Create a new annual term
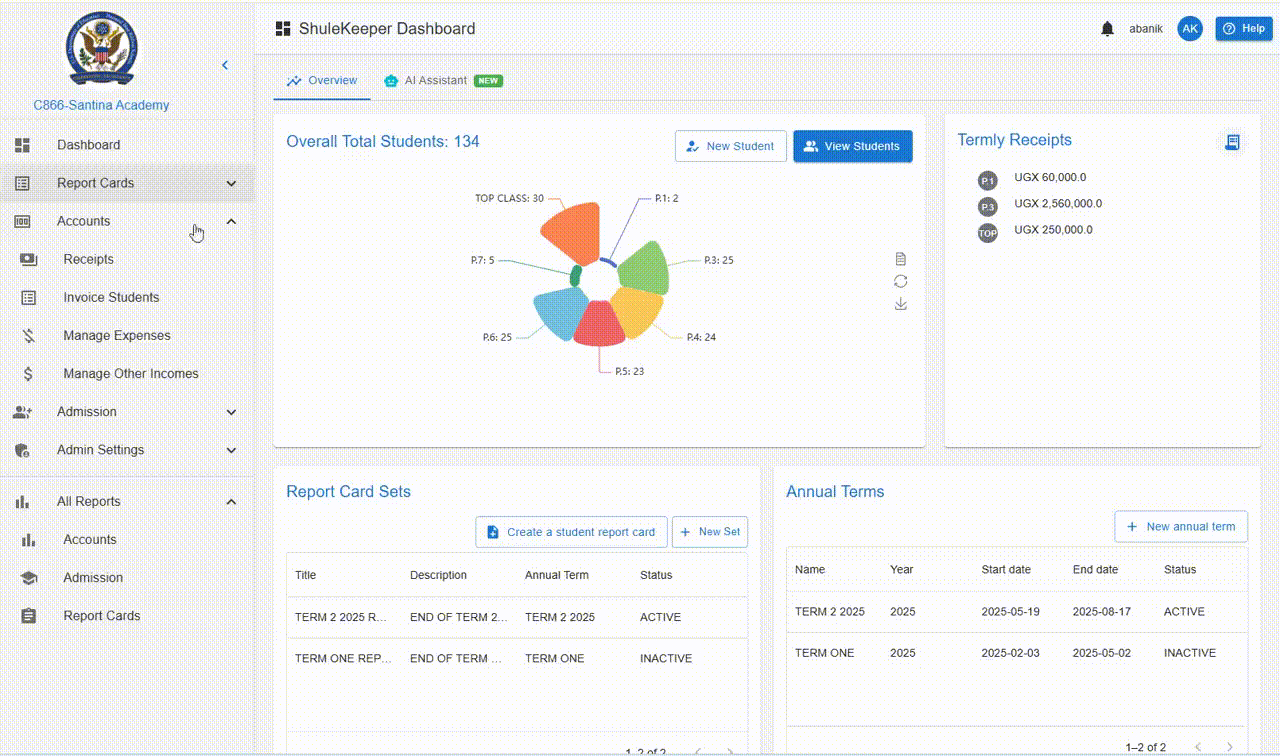The width and height of the screenshot is (1280, 756). [1181, 526]
